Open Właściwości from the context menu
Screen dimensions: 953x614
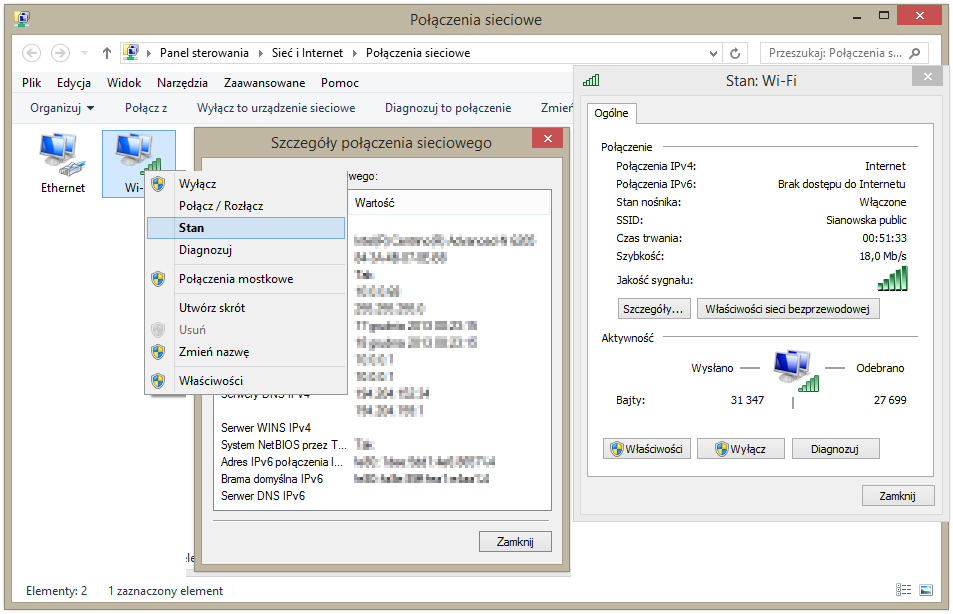(246, 381)
